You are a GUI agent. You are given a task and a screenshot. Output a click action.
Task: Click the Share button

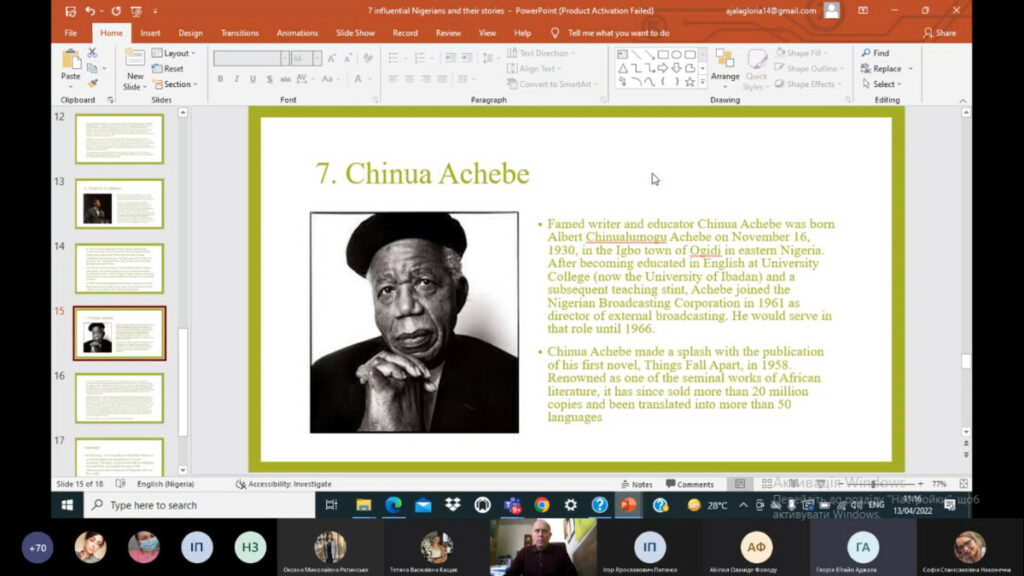click(x=939, y=33)
